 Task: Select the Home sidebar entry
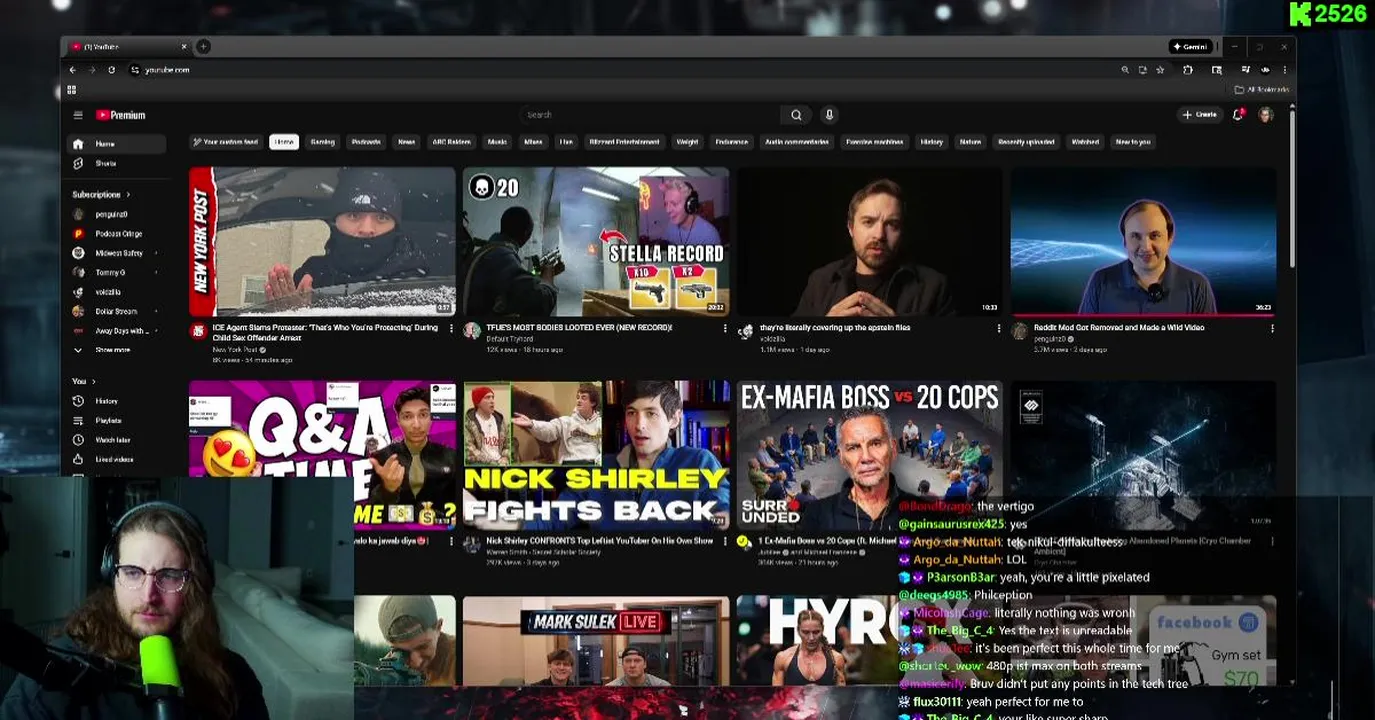click(115, 144)
